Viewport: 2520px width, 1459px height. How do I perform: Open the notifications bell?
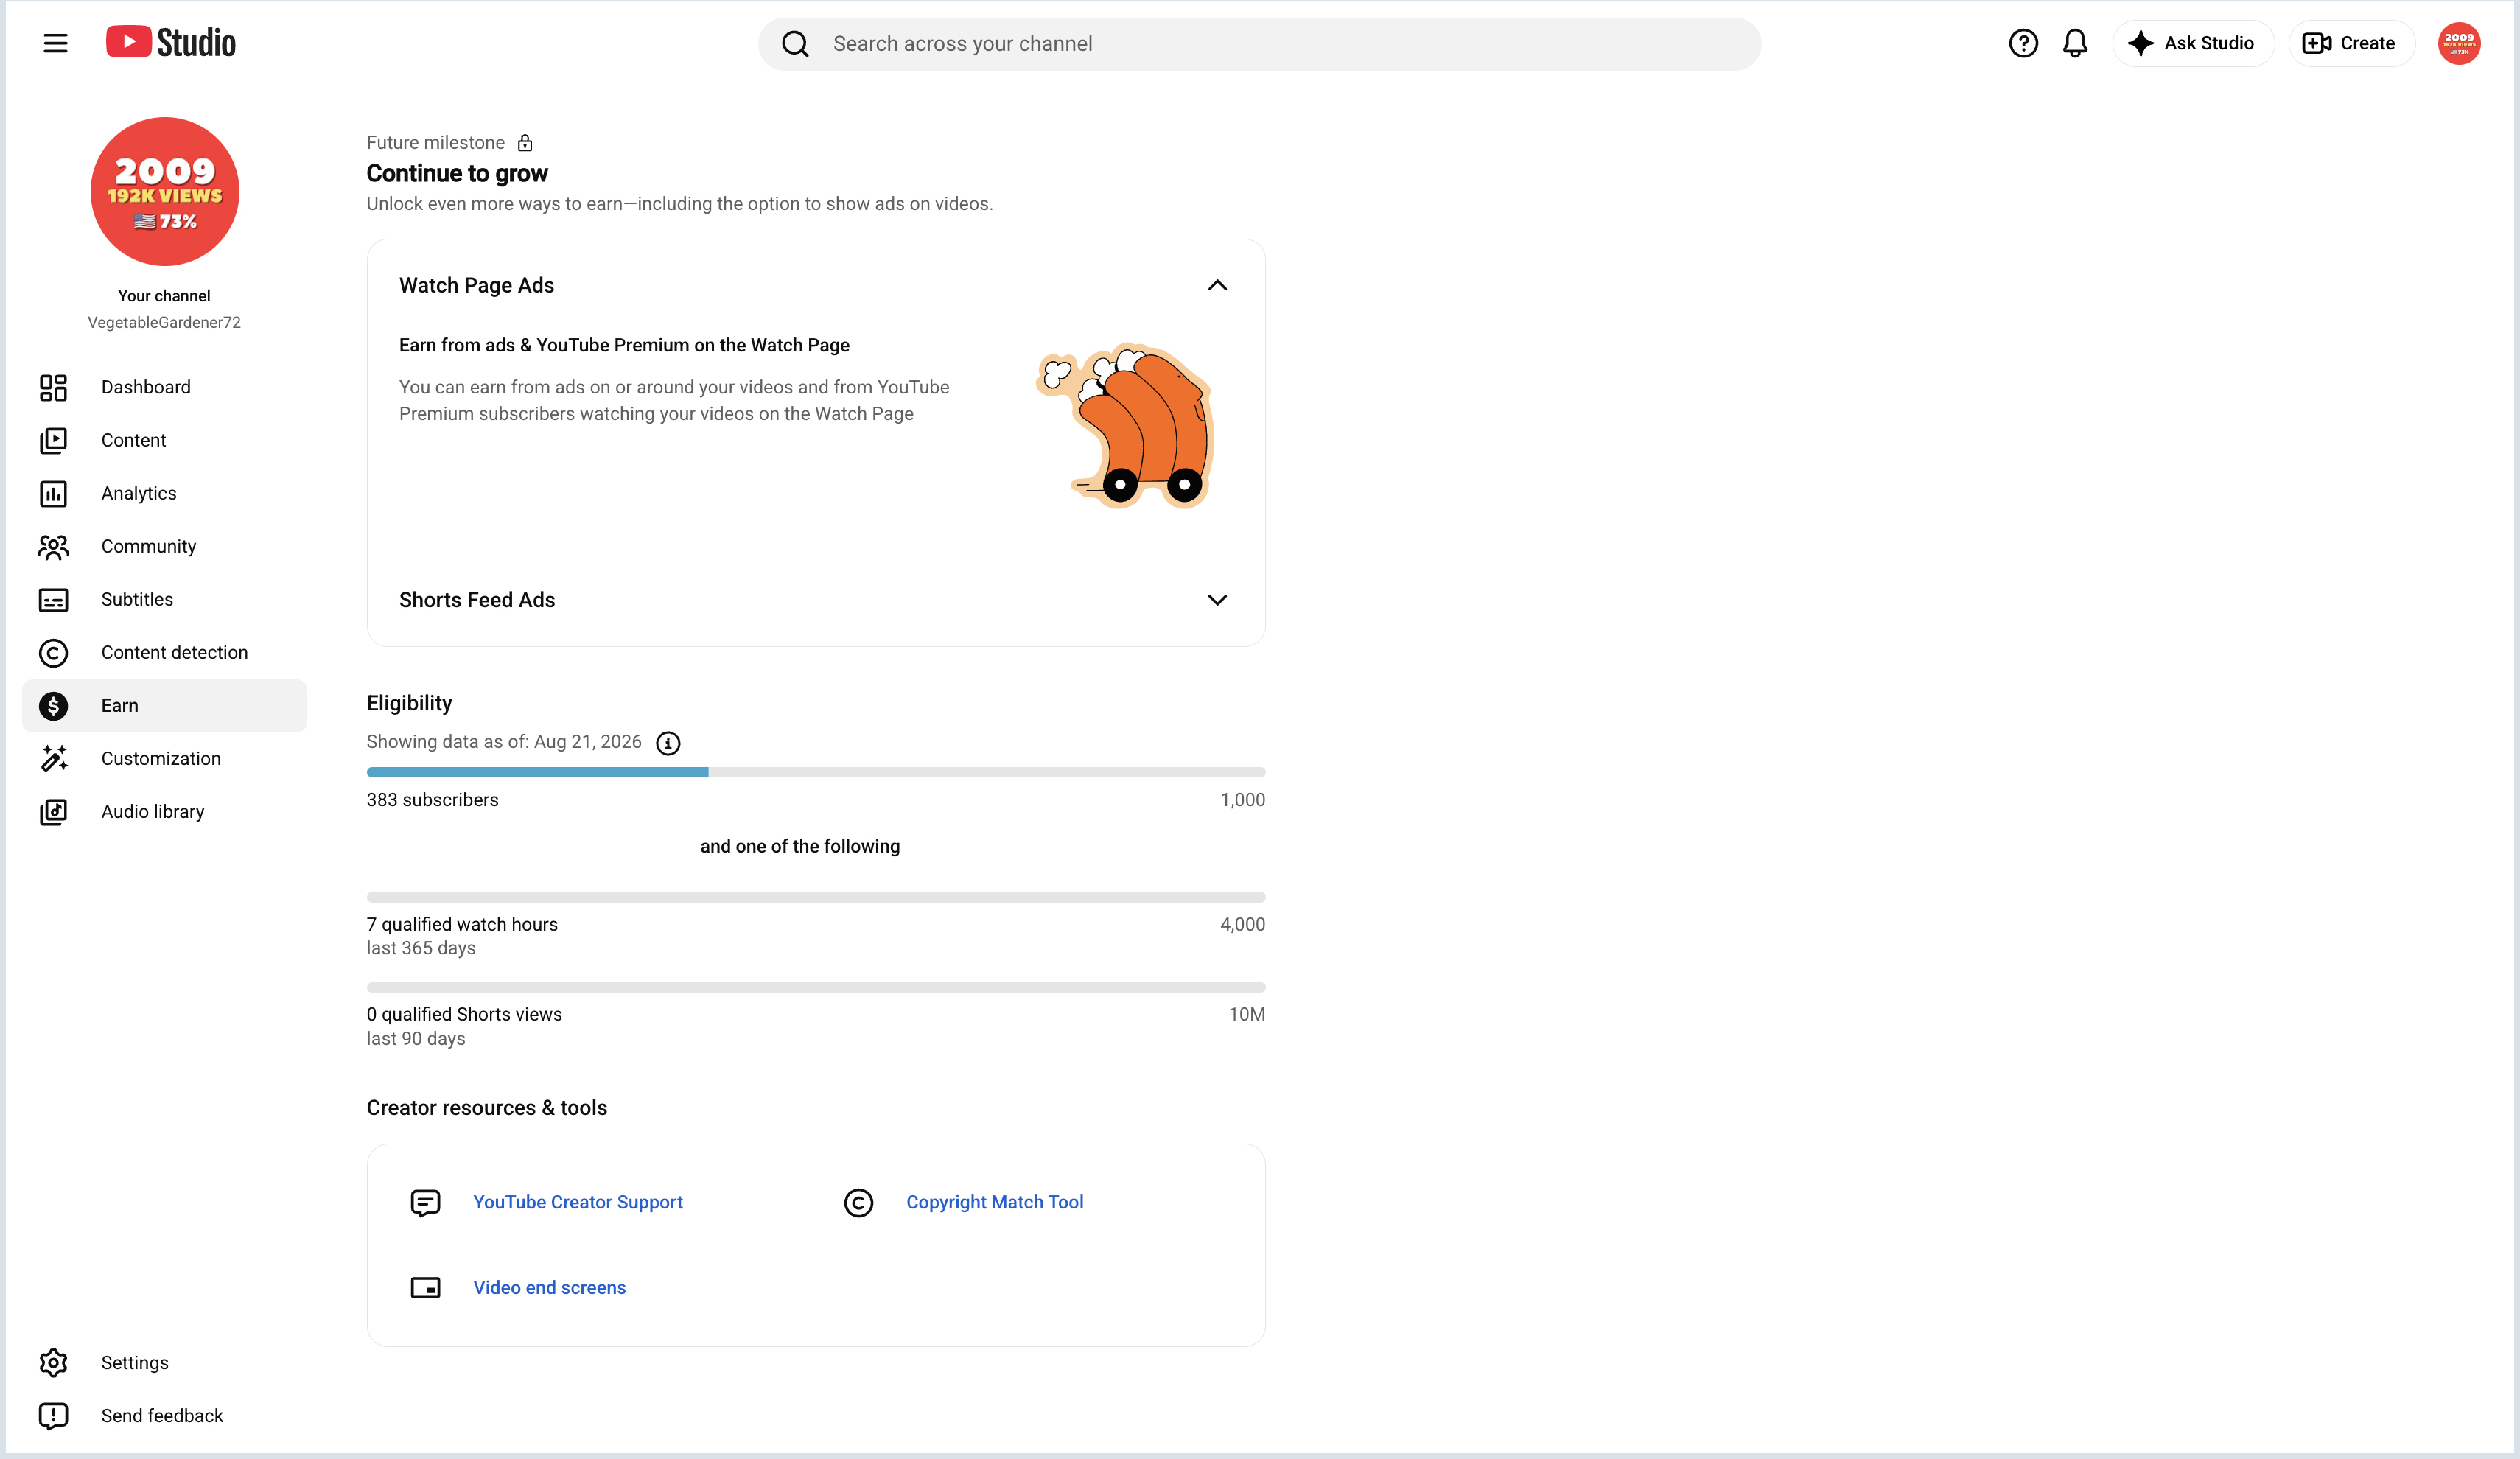[2075, 43]
